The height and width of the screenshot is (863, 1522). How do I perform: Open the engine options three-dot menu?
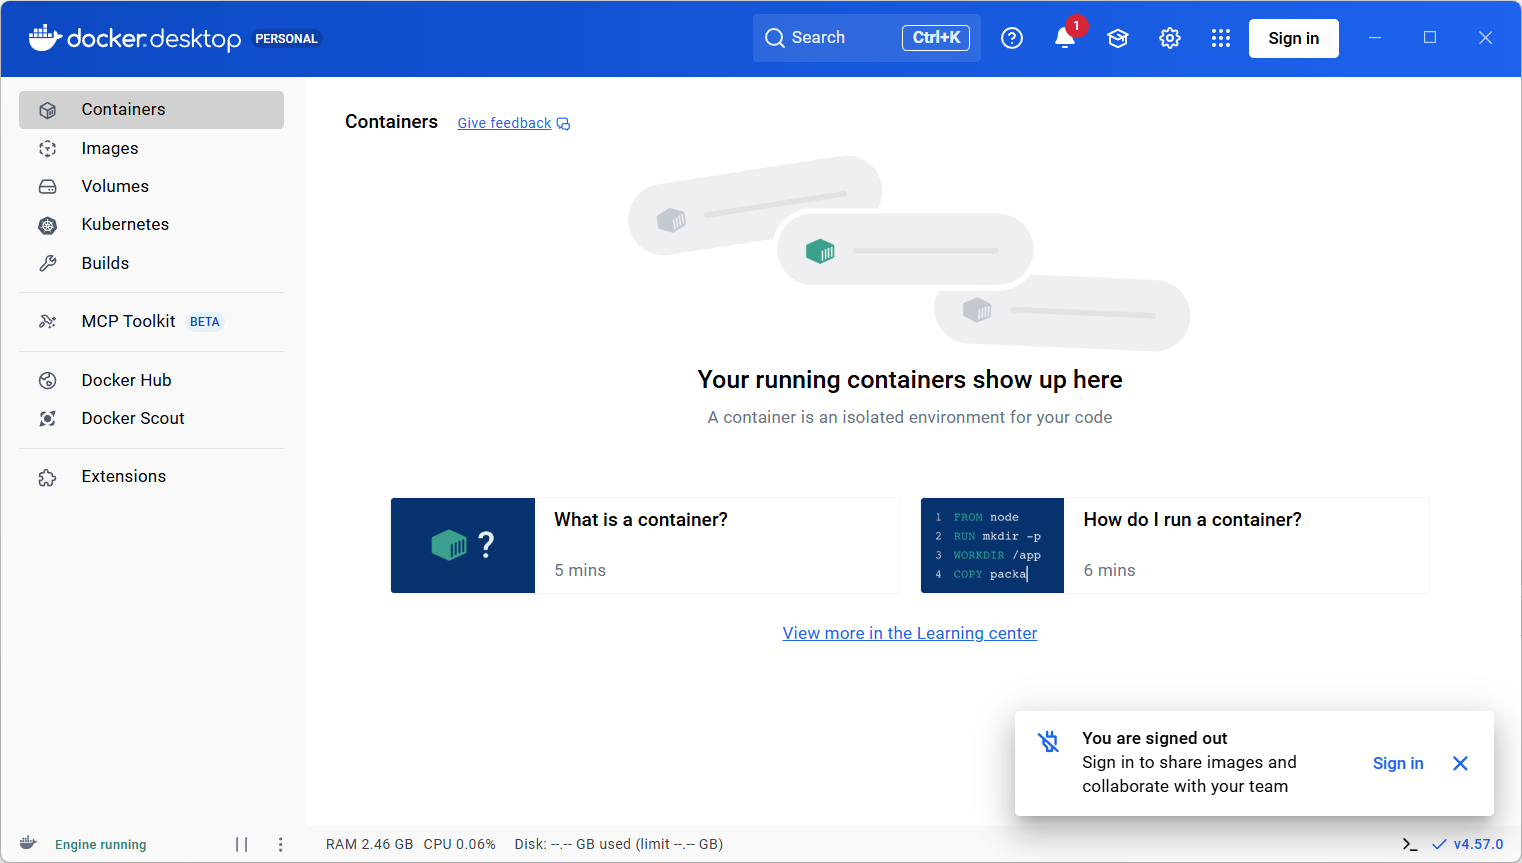(x=280, y=844)
